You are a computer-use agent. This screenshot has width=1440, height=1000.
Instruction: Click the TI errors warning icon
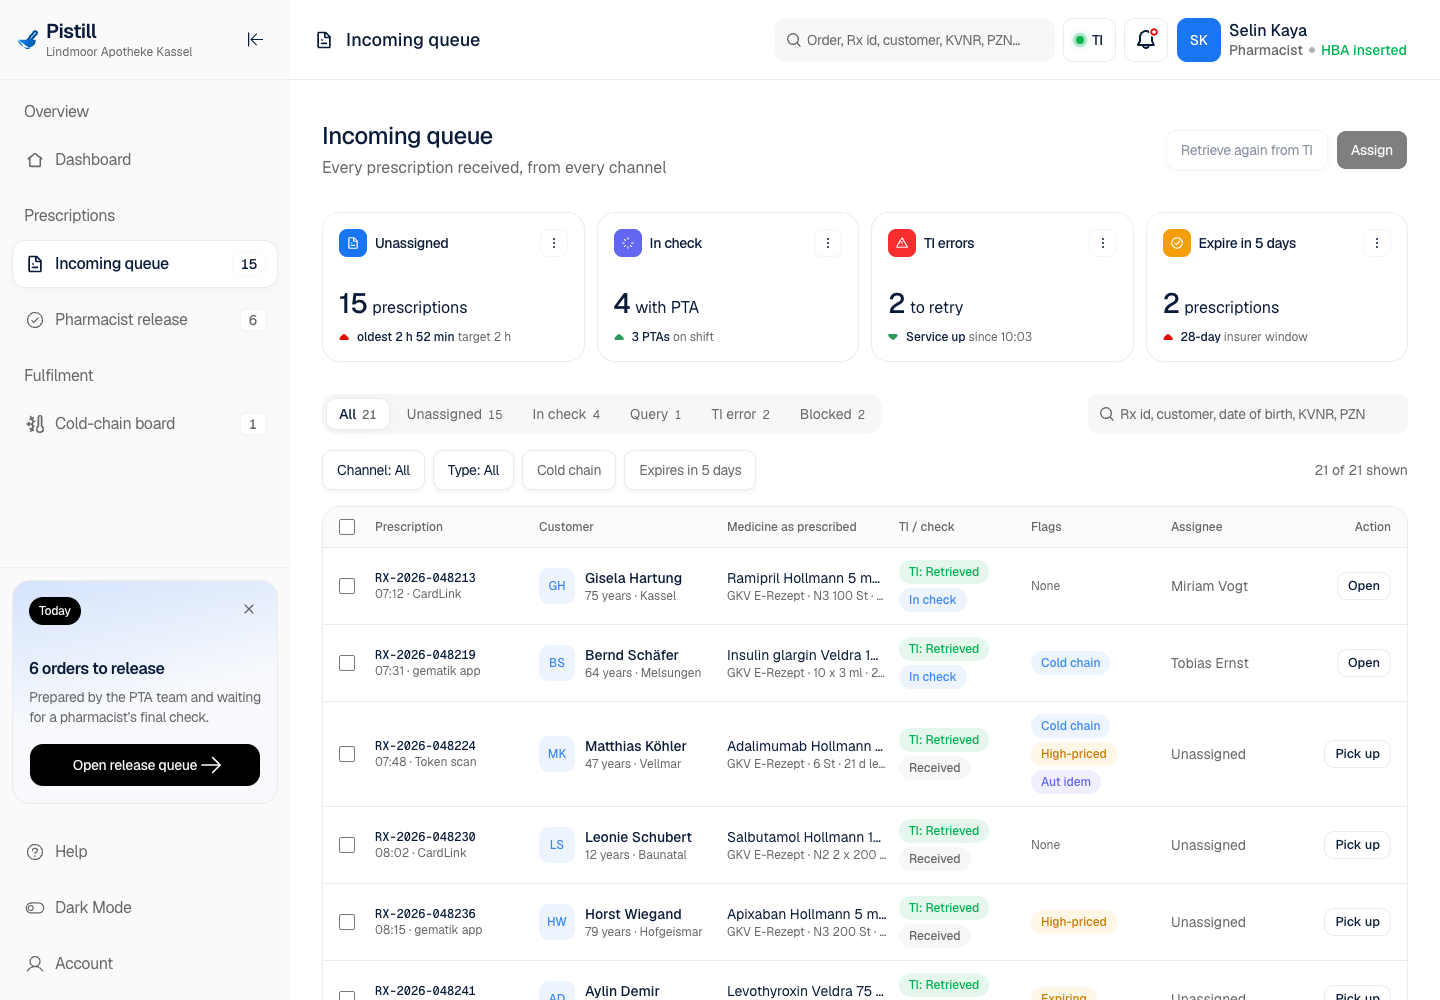902,243
